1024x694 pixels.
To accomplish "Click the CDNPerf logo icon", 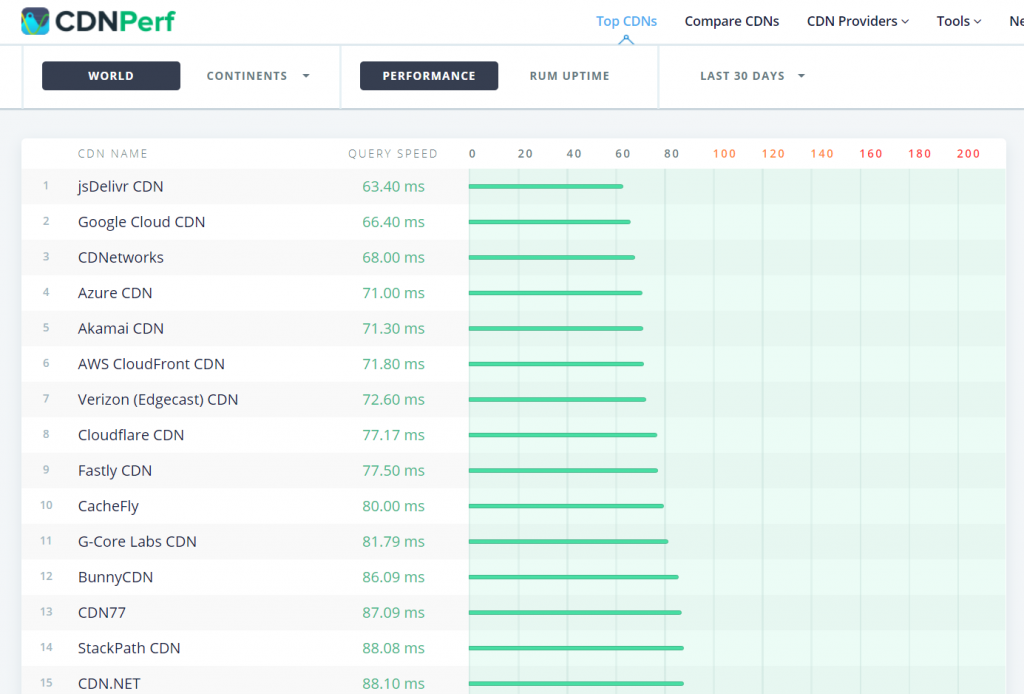I will [x=35, y=21].
